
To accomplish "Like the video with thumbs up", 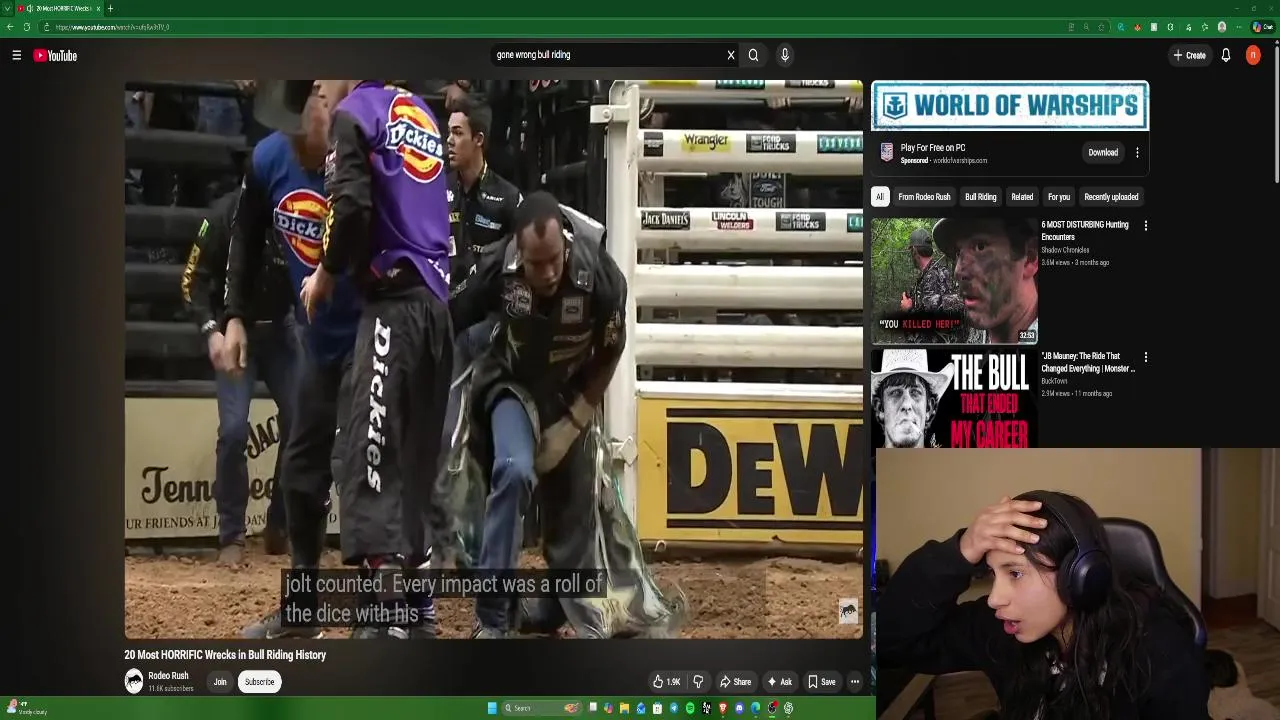I will pyautogui.click(x=667, y=682).
